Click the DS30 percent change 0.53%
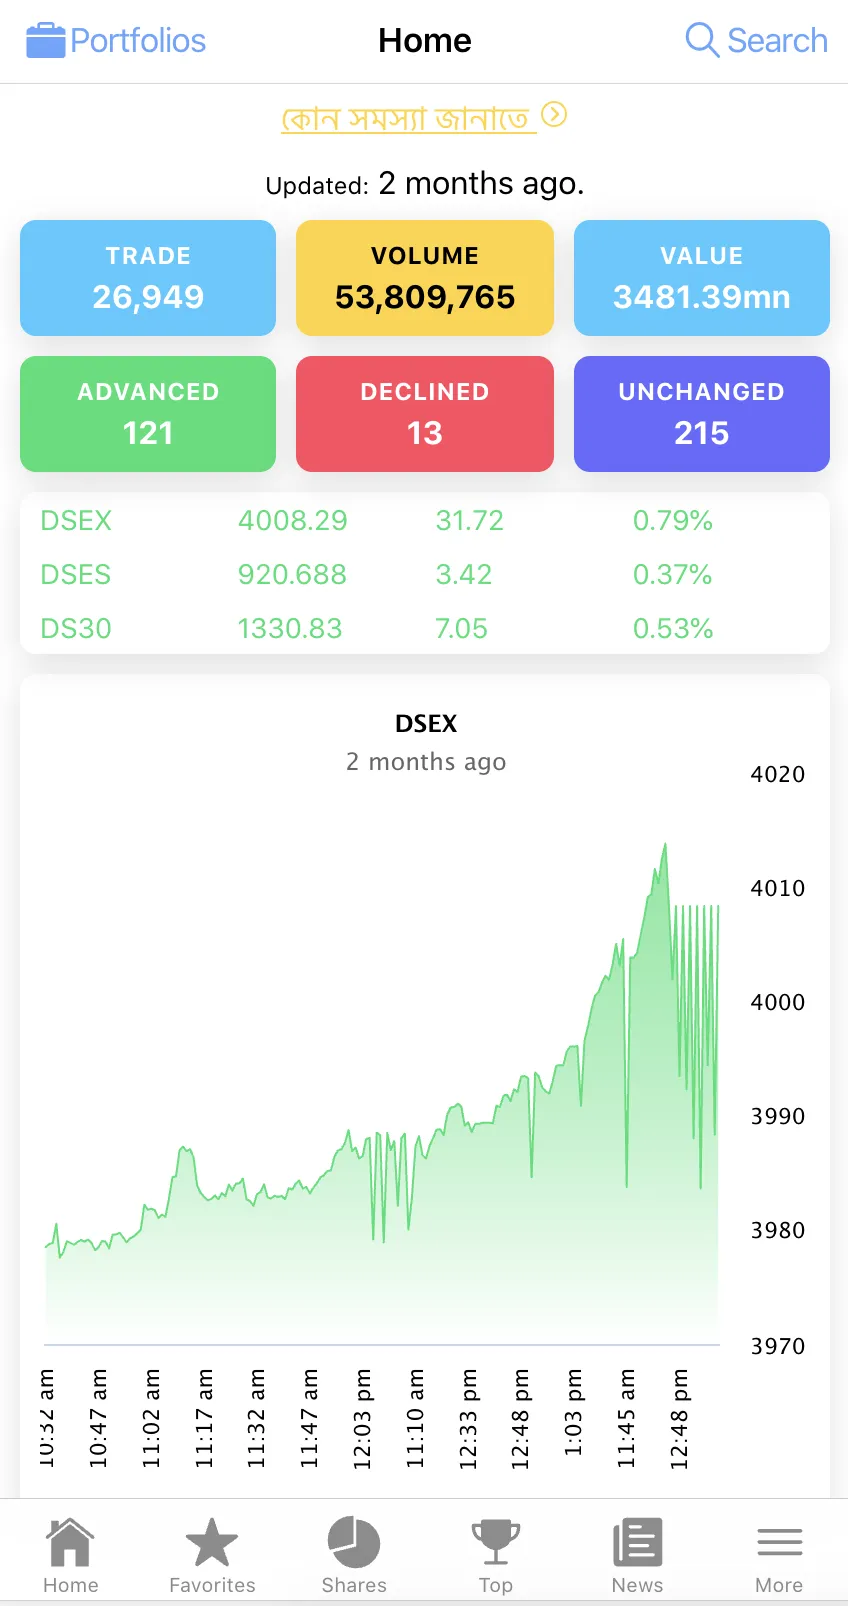 (x=673, y=629)
